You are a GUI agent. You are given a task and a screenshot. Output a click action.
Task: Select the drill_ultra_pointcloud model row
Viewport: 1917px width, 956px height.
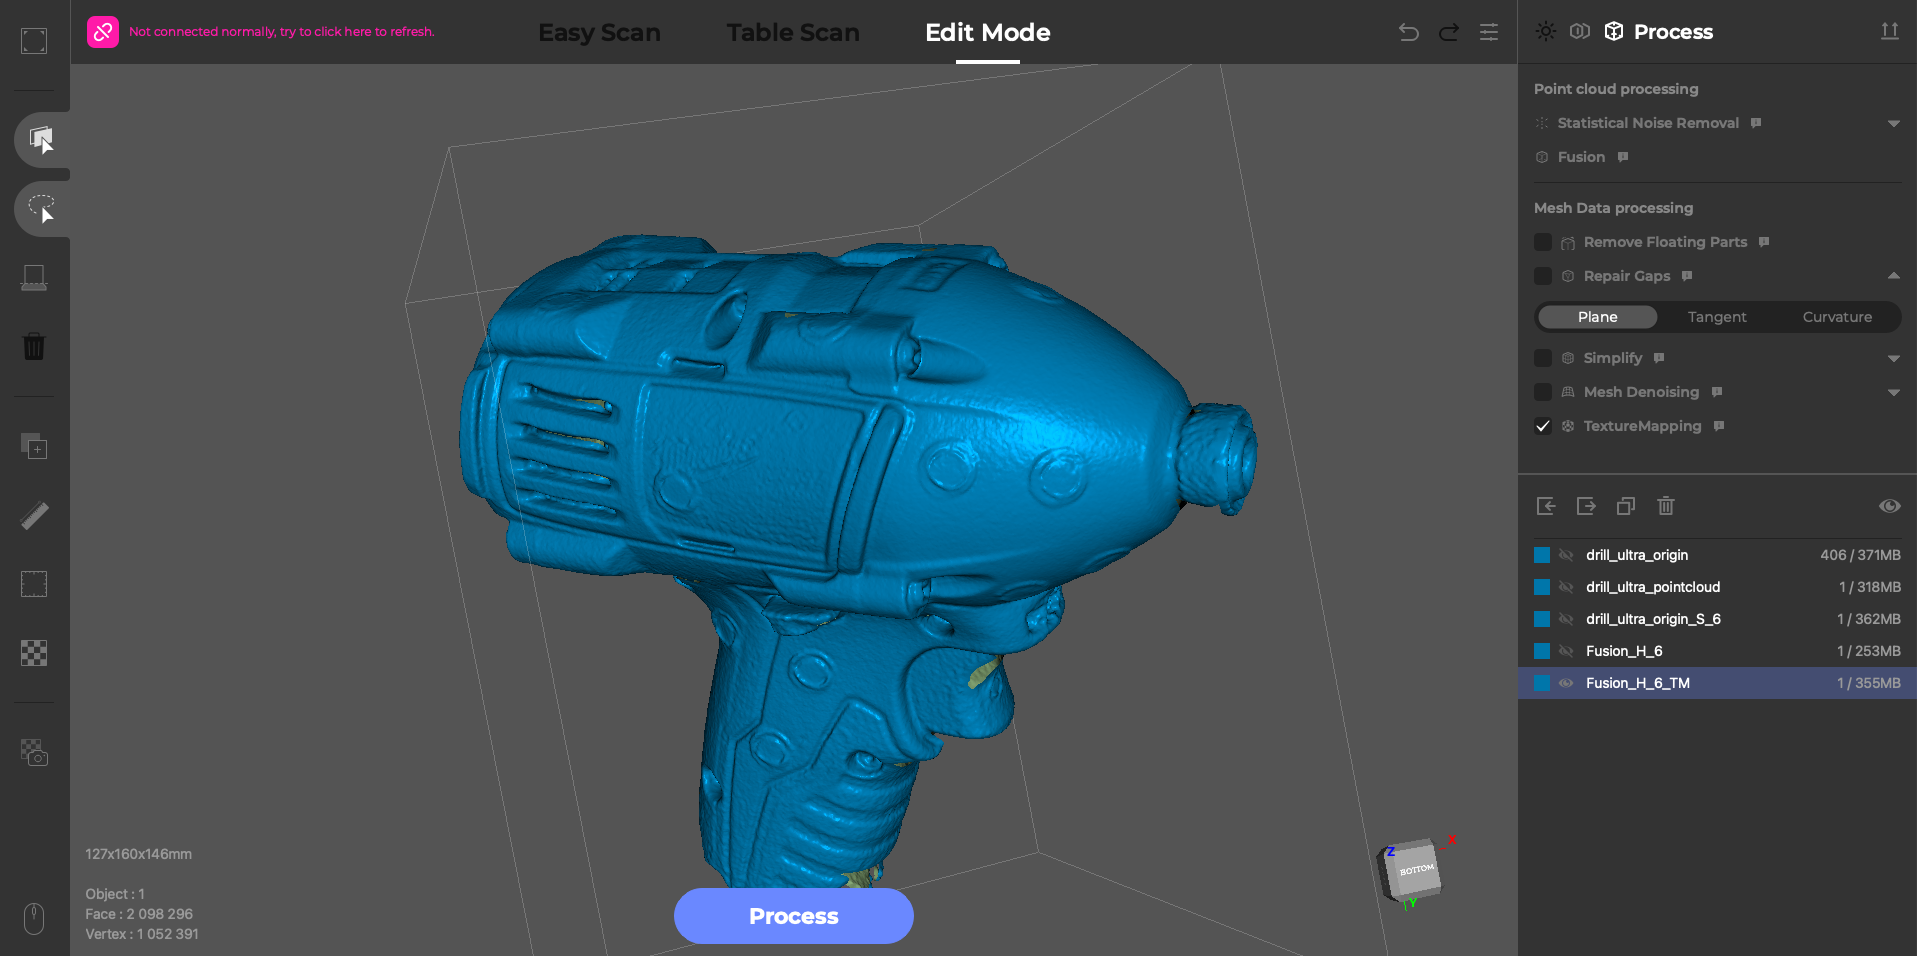(x=1717, y=587)
